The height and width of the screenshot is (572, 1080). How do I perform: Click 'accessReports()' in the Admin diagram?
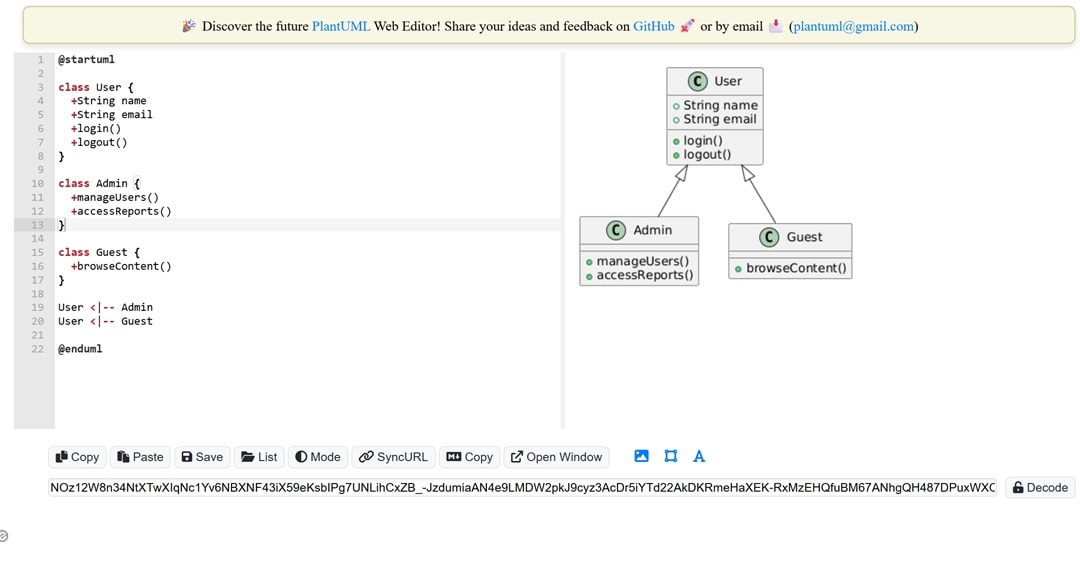pyautogui.click(x=645, y=275)
